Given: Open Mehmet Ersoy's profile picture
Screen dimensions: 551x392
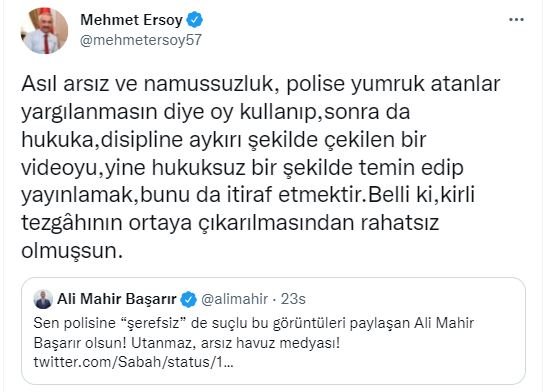Looking at the screenshot, I should tap(45, 30).
